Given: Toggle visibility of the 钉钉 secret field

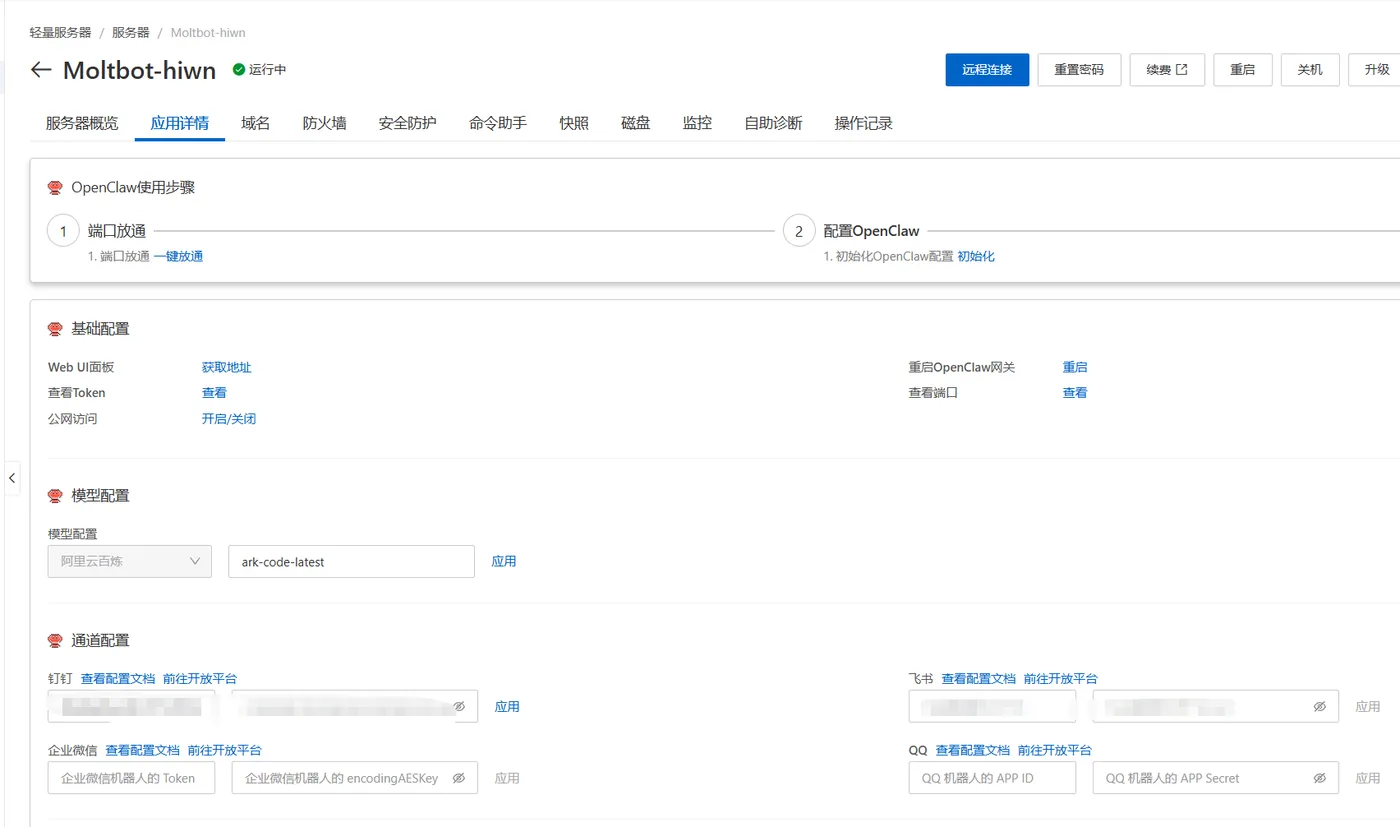Looking at the screenshot, I should pyautogui.click(x=459, y=706).
